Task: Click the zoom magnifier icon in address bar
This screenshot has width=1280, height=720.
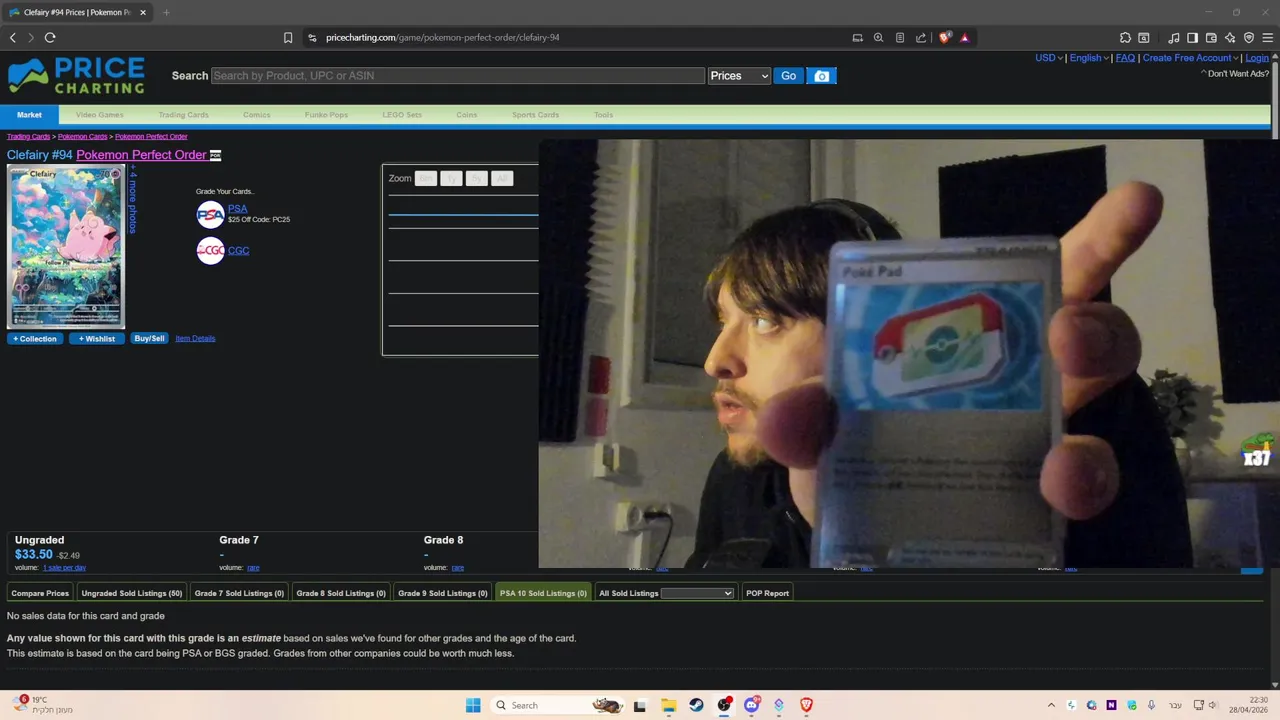Action: tap(878, 37)
